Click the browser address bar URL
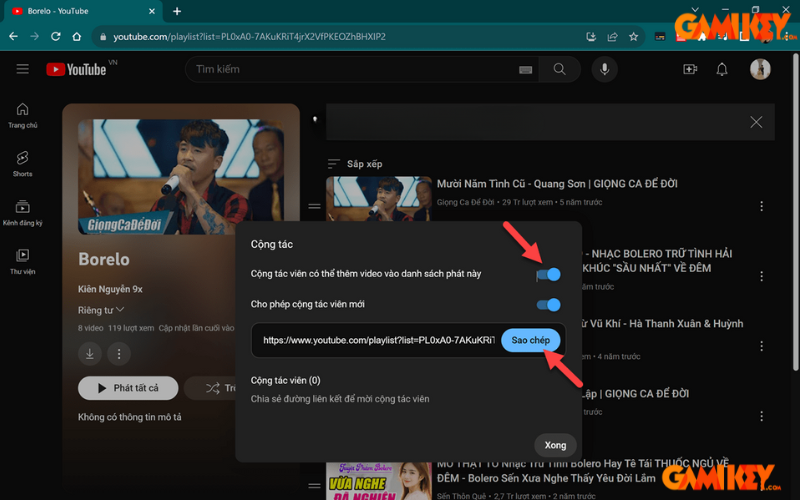The width and height of the screenshot is (800, 500). 249,37
